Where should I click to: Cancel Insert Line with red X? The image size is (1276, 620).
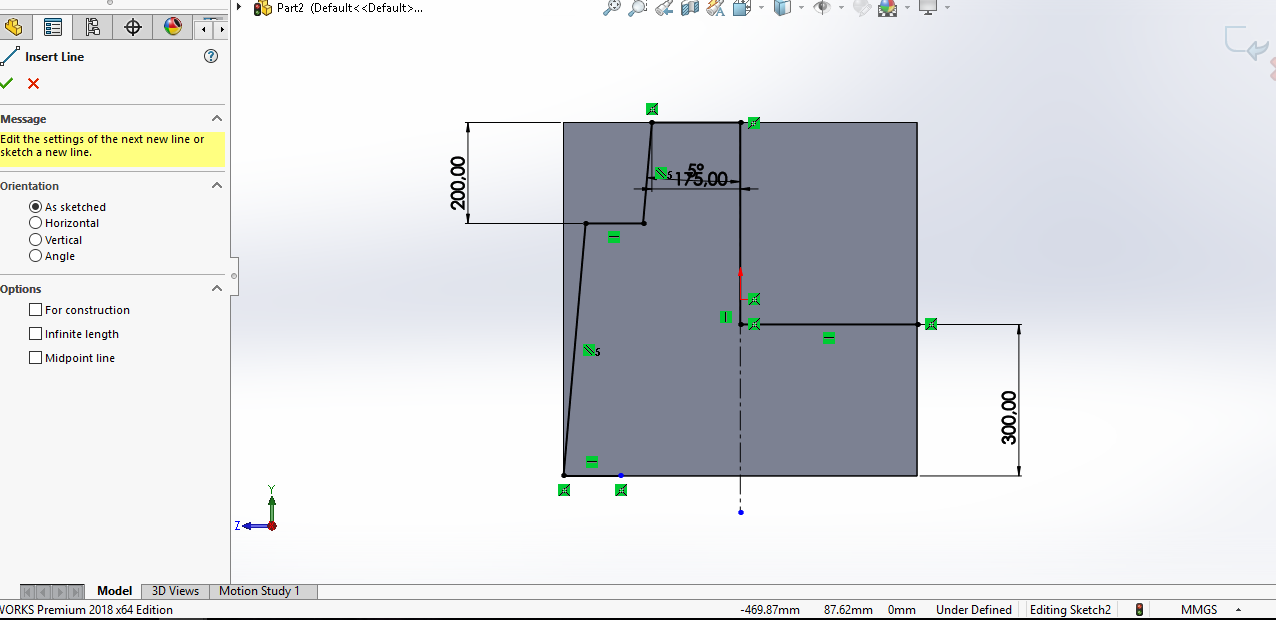pos(34,83)
